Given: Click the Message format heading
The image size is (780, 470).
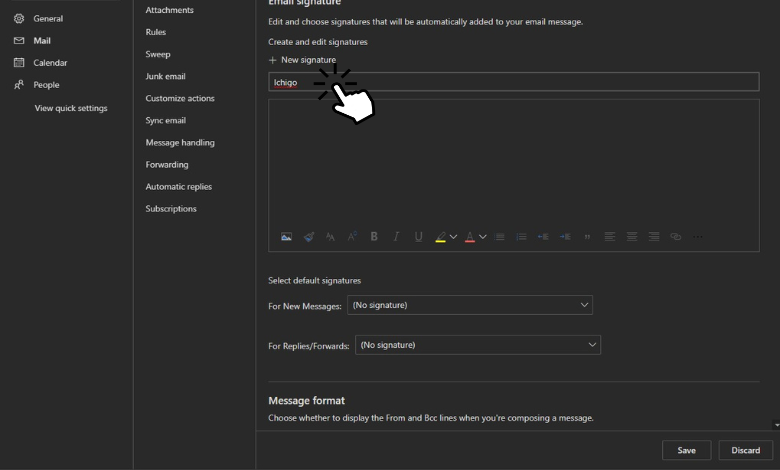Looking at the screenshot, I should [x=306, y=400].
